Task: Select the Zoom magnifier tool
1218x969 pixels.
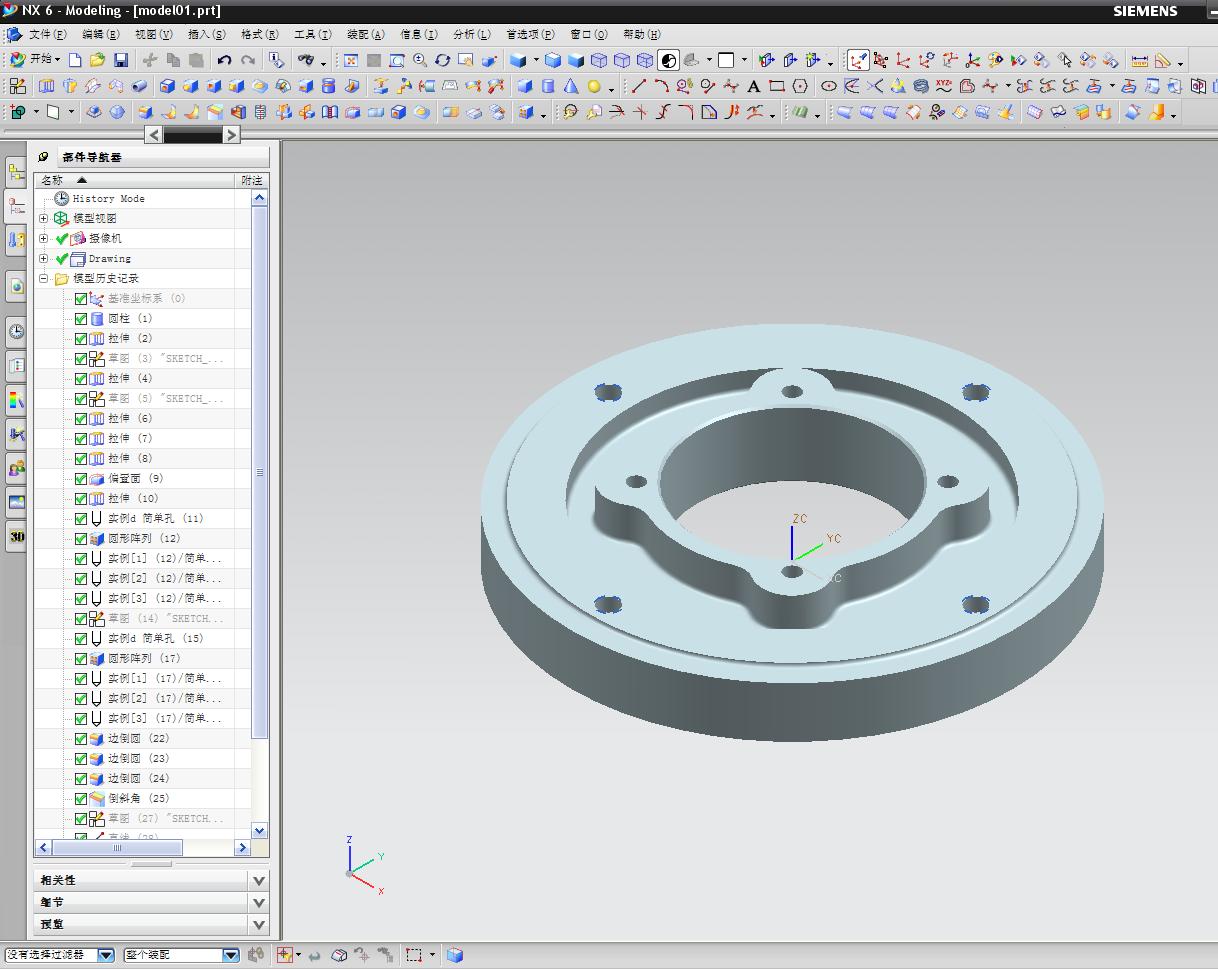Action: pos(420,60)
